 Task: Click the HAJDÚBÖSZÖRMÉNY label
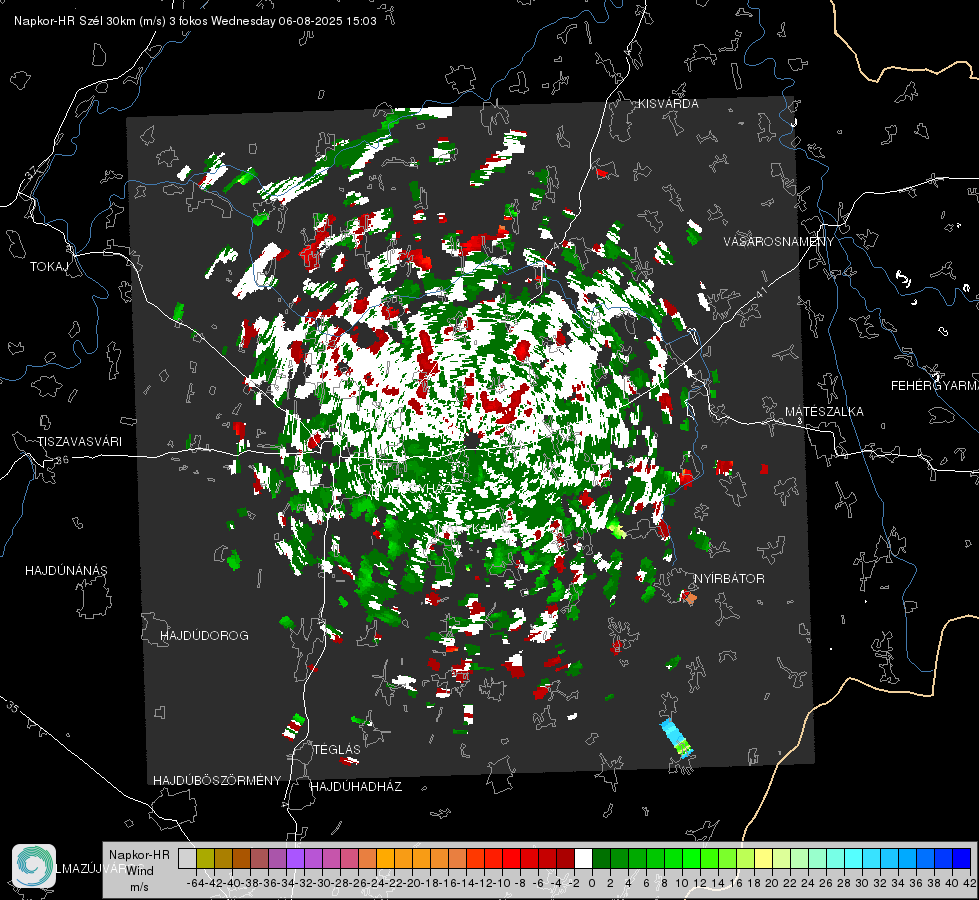click(x=217, y=781)
